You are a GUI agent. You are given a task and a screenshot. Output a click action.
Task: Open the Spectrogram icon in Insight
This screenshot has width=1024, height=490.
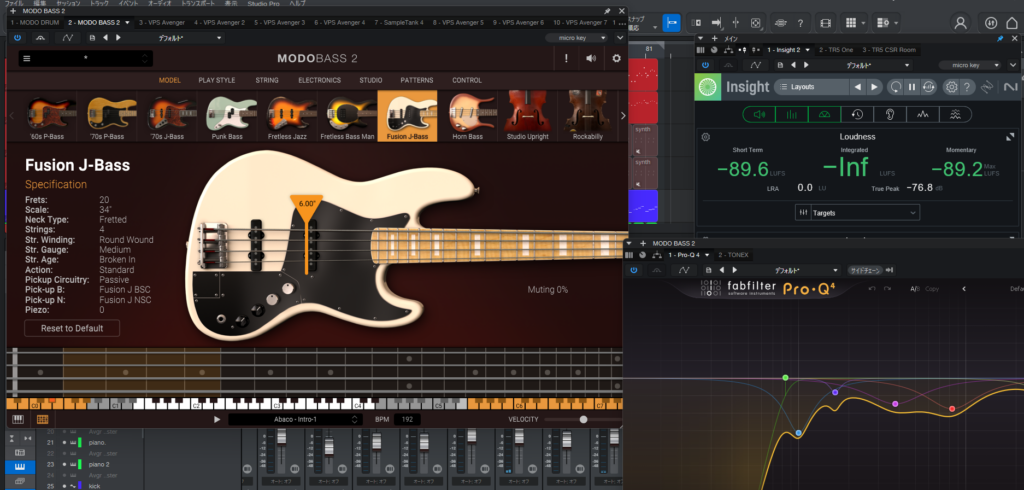pos(955,114)
